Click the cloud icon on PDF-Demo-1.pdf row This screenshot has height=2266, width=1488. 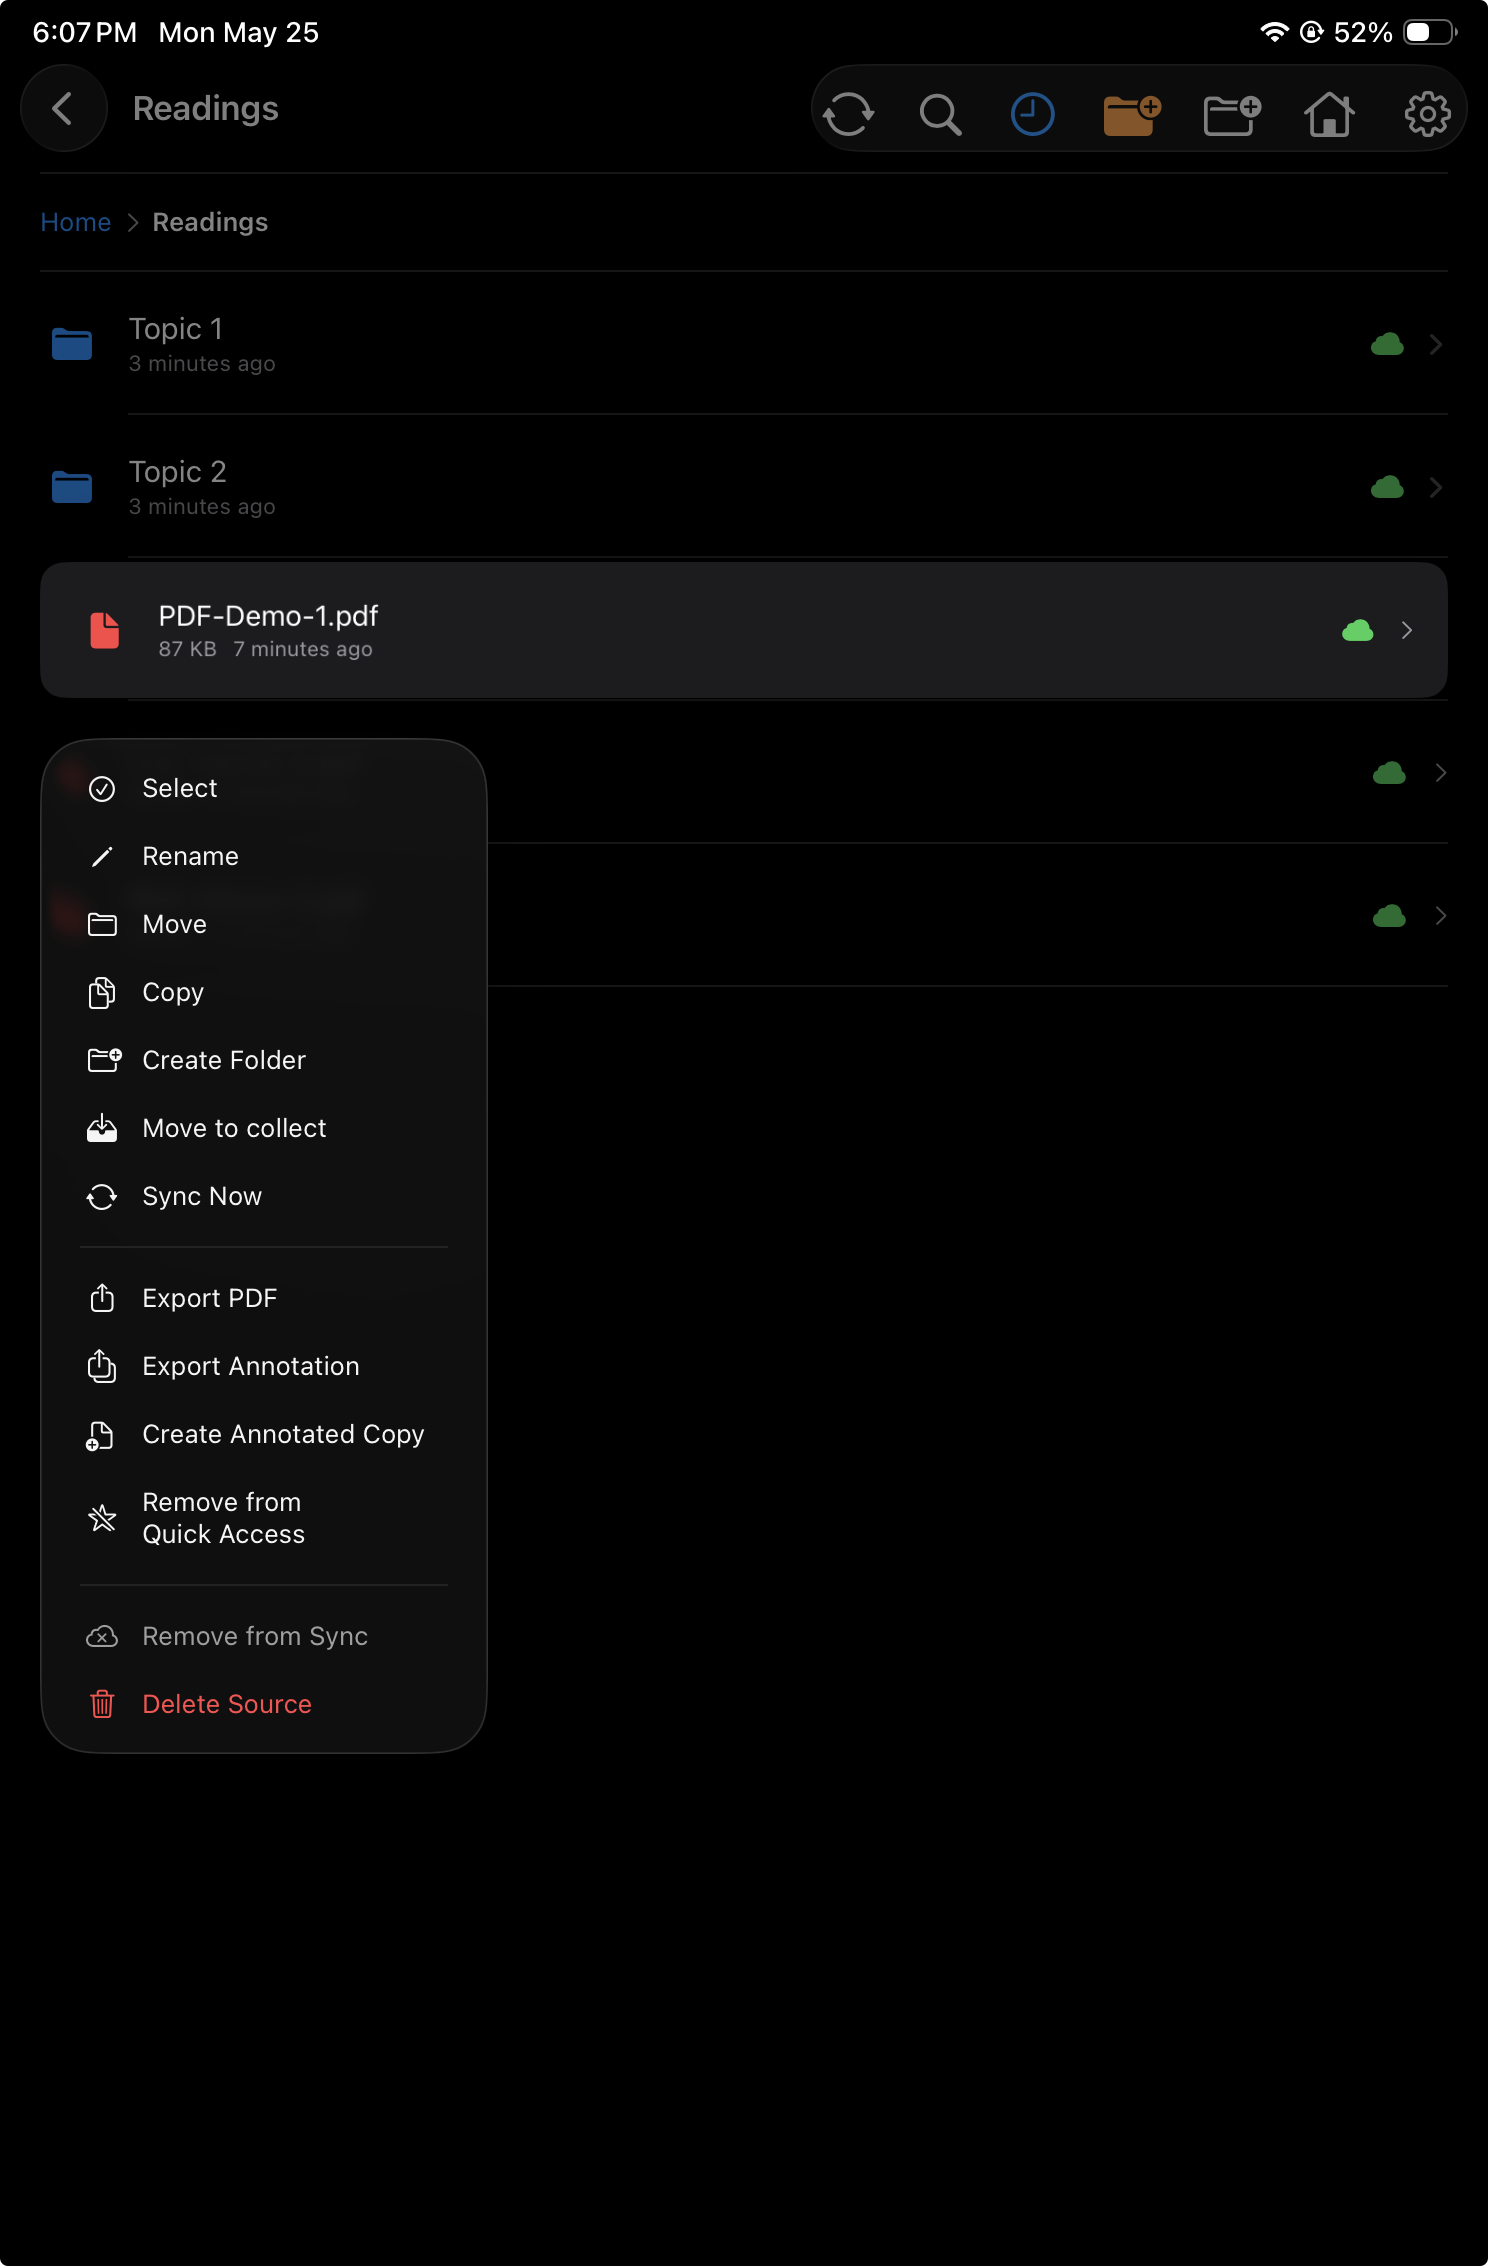(x=1357, y=631)
